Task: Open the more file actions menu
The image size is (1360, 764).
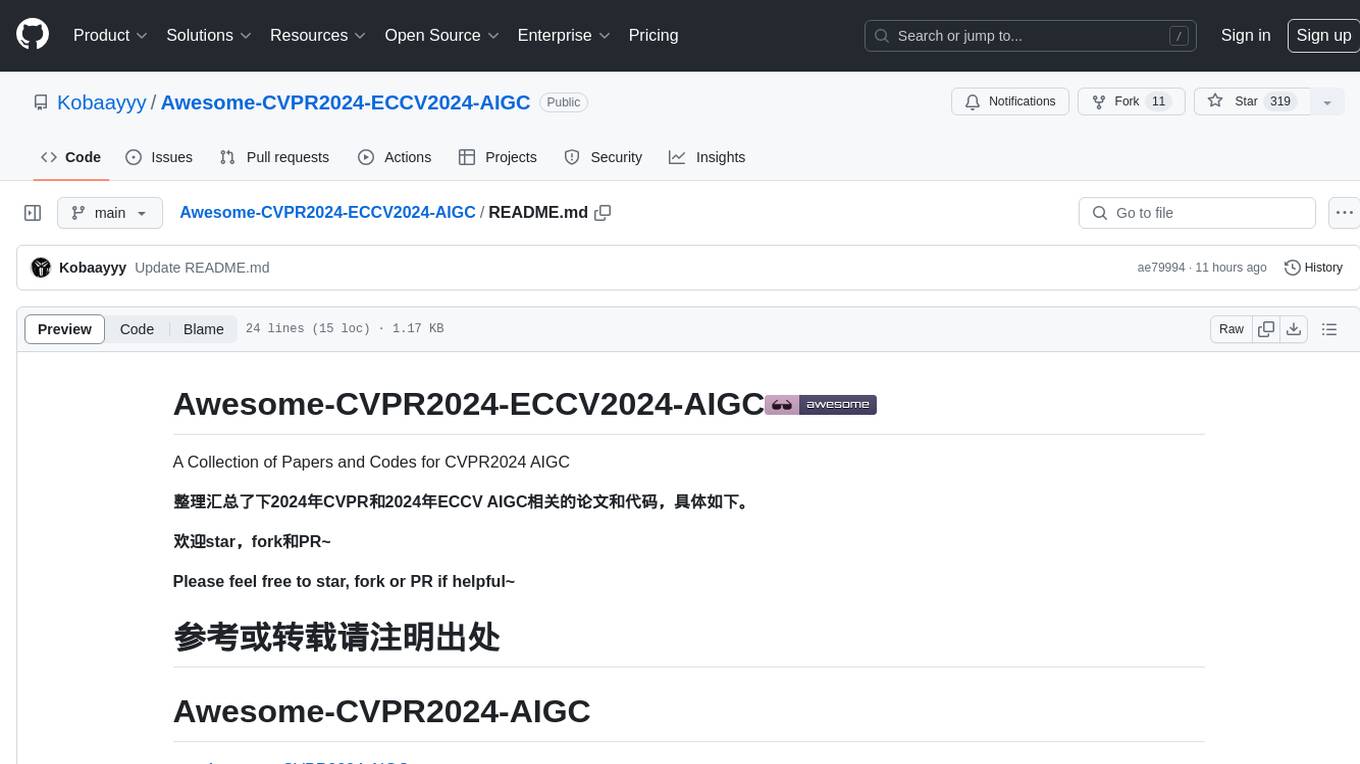Action: (1344, 213)
